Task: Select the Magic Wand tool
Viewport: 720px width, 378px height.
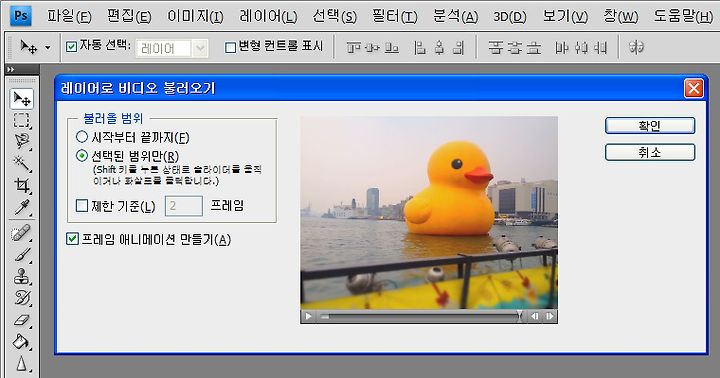Action: (x=22, y=163)
